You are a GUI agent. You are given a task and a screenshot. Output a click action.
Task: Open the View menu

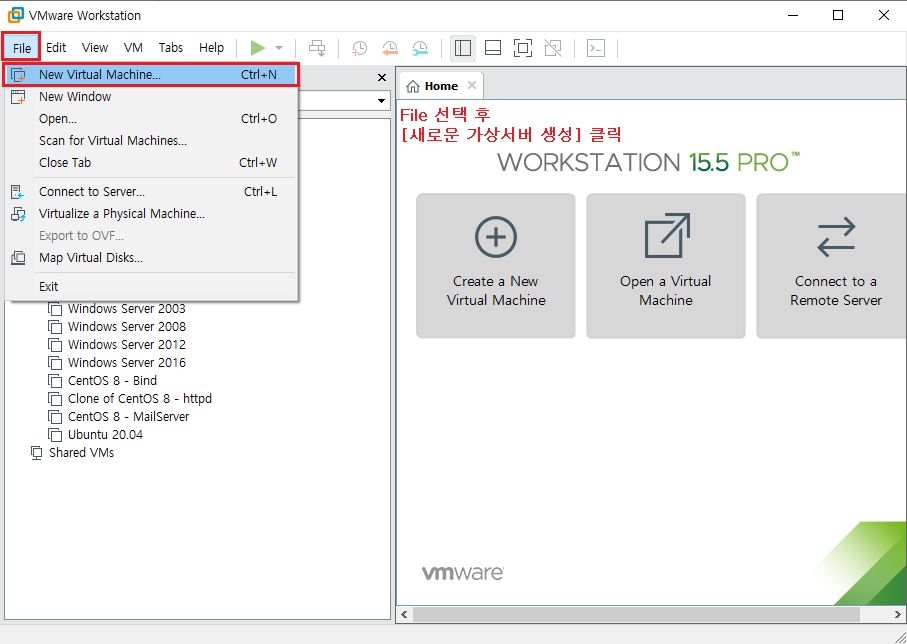[95, 47]
